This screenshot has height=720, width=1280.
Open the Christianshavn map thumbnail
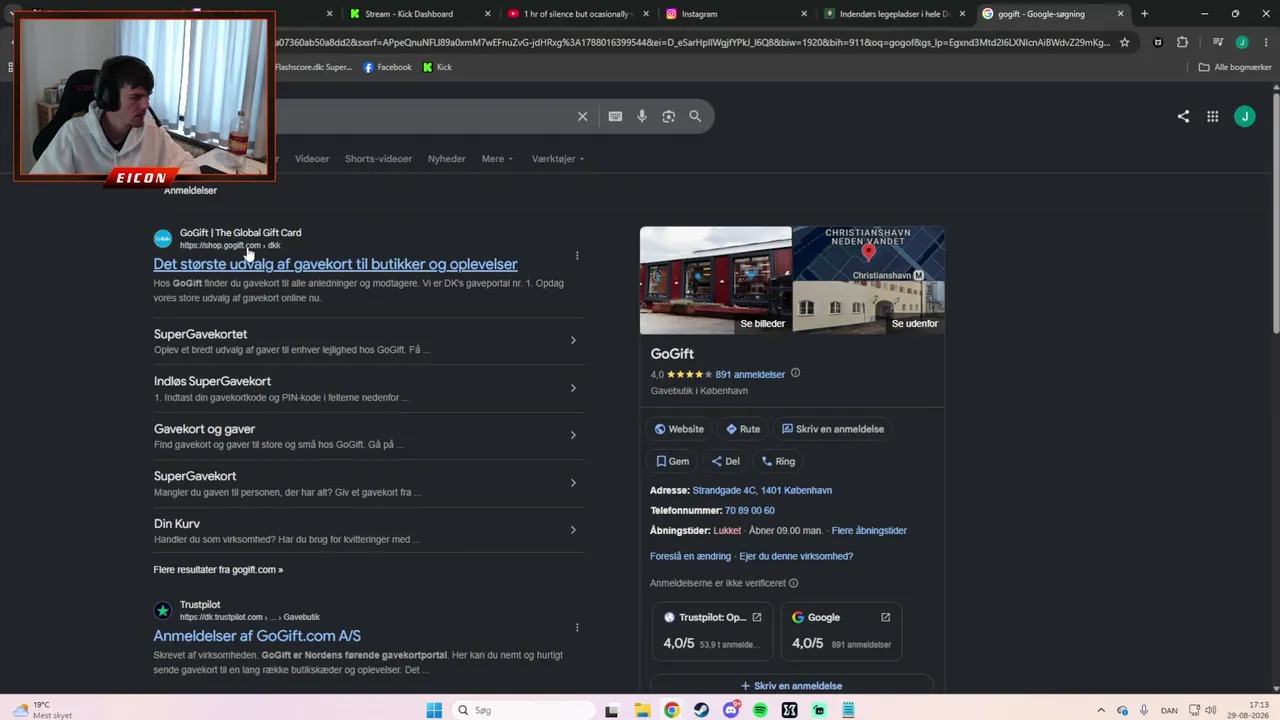[x=869, y=254]
